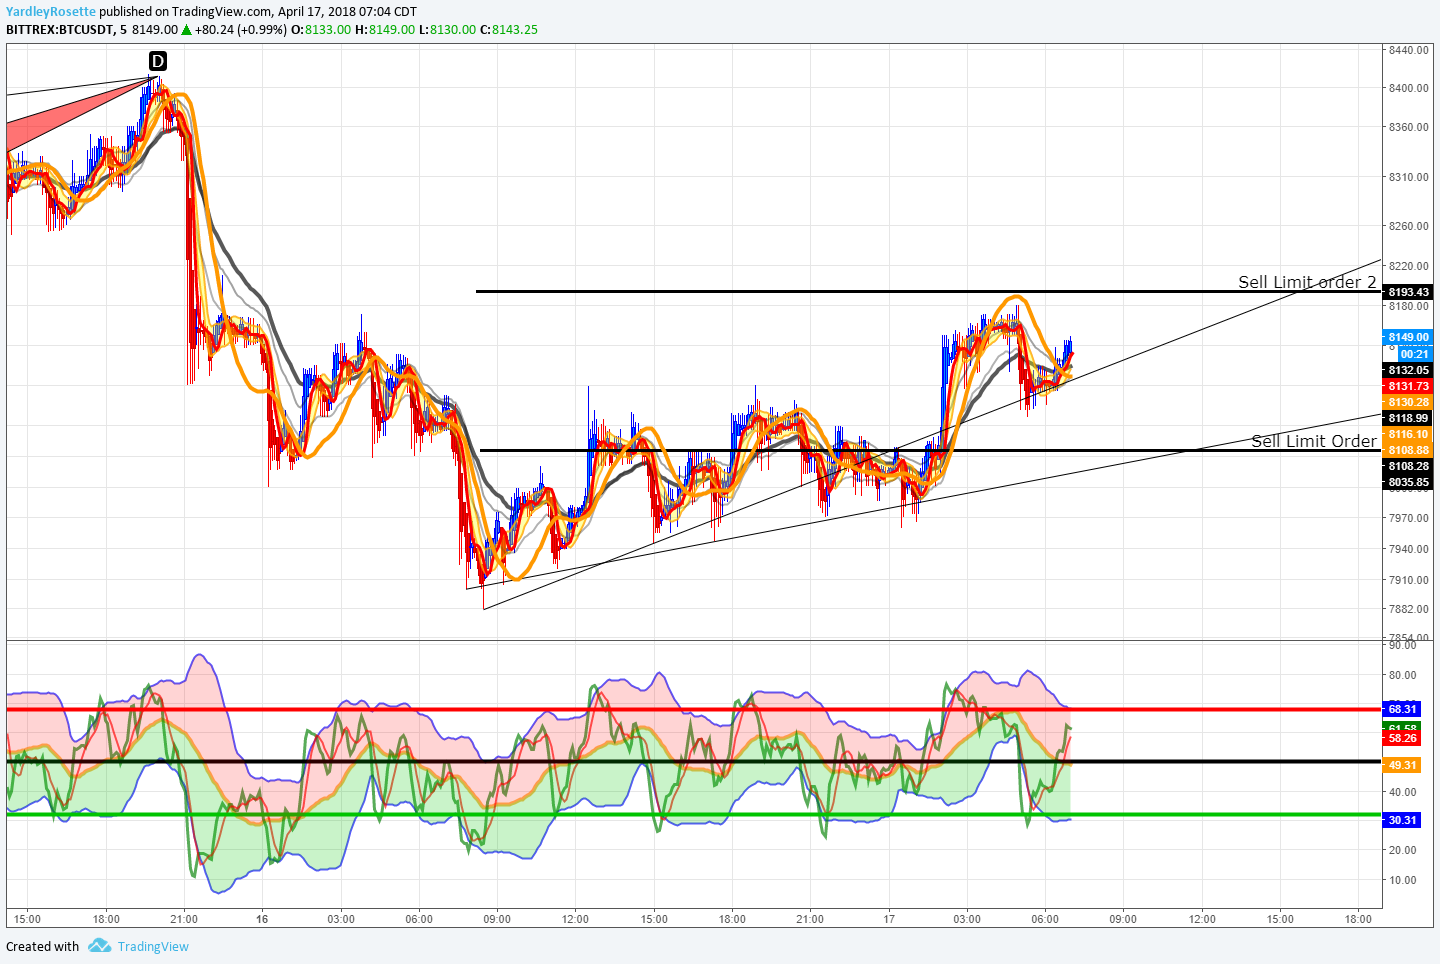Click the 7882.00 price axis label
Viewport: 1440px width, 964px height.
coord(1408,609)
